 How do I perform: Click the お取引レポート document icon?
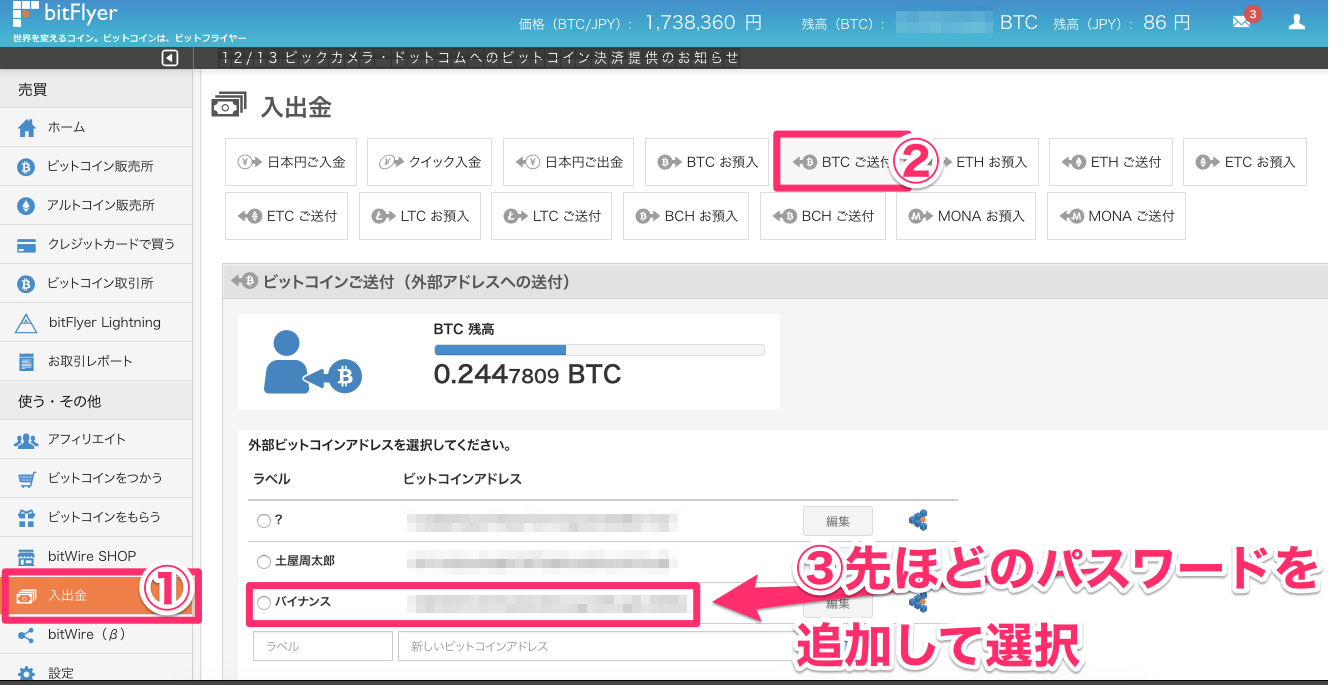tap(27, 361)
